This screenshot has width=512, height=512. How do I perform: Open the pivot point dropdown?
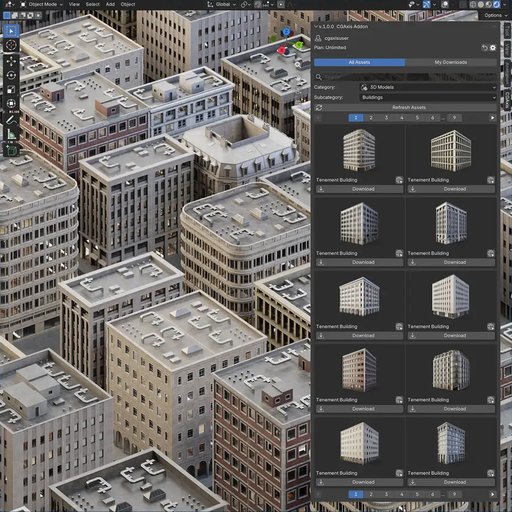click(x=247, y=4)
